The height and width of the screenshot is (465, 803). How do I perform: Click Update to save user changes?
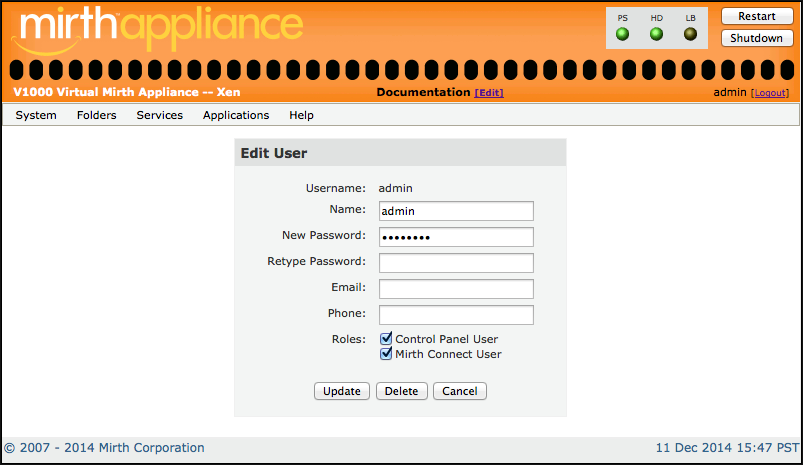click(x=342, y=391)
